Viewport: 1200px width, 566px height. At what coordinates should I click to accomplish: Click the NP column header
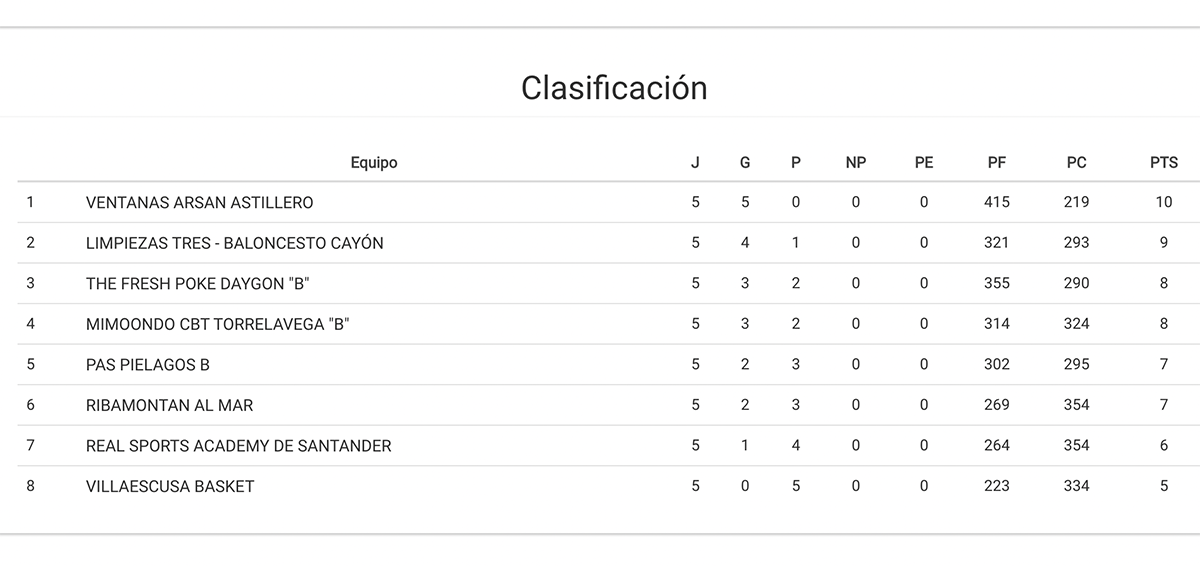(856, 162)
